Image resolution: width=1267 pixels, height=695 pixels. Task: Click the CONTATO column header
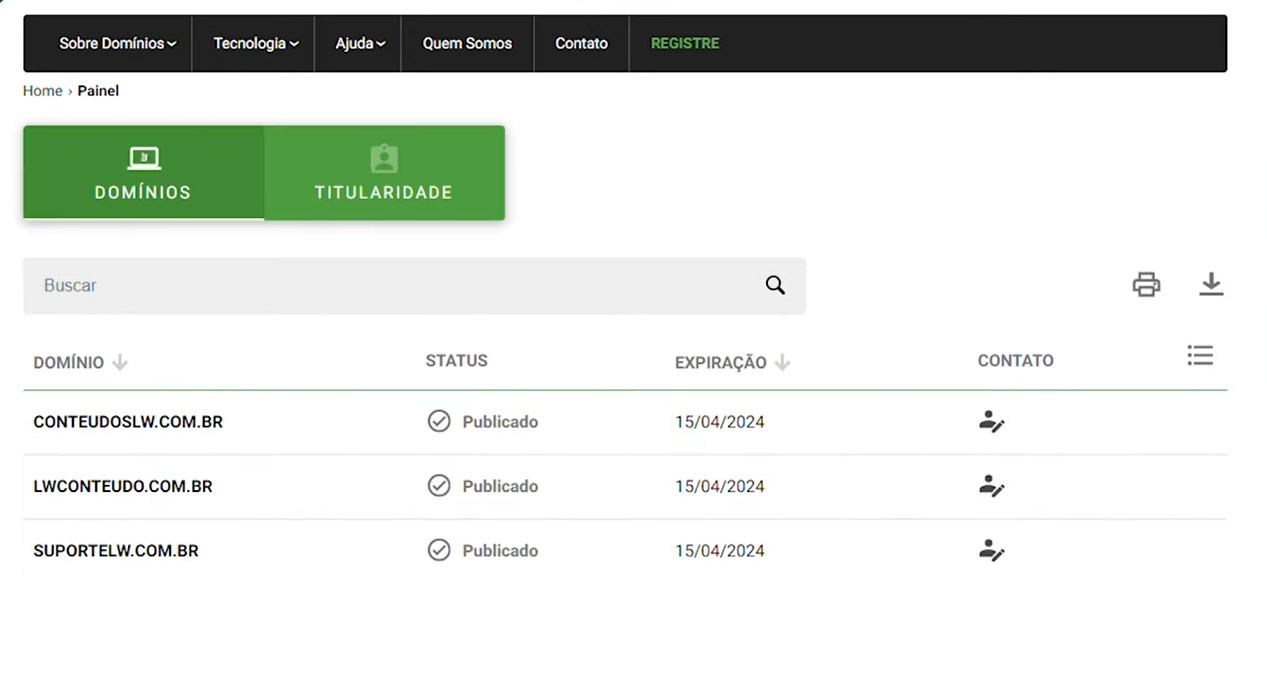click(x=1015, y=361)
